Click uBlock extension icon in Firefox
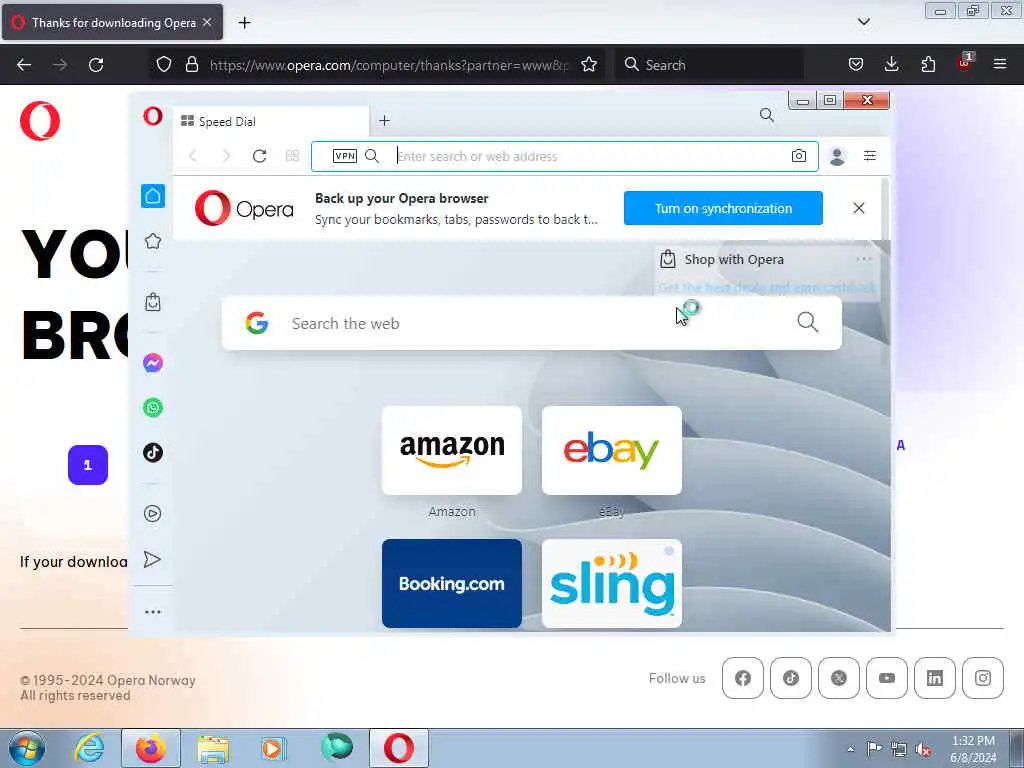 pos(965,63)
